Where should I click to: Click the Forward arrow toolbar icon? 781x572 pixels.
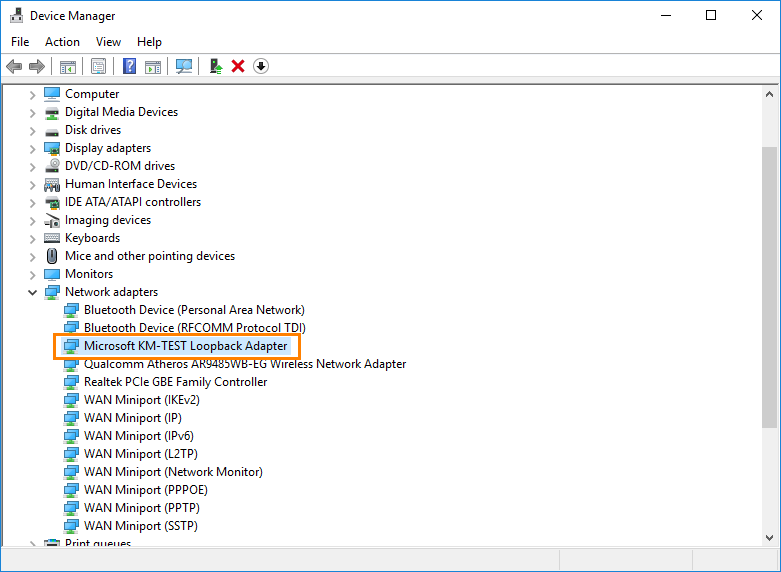pyautogui.click(x=37, y=66)
